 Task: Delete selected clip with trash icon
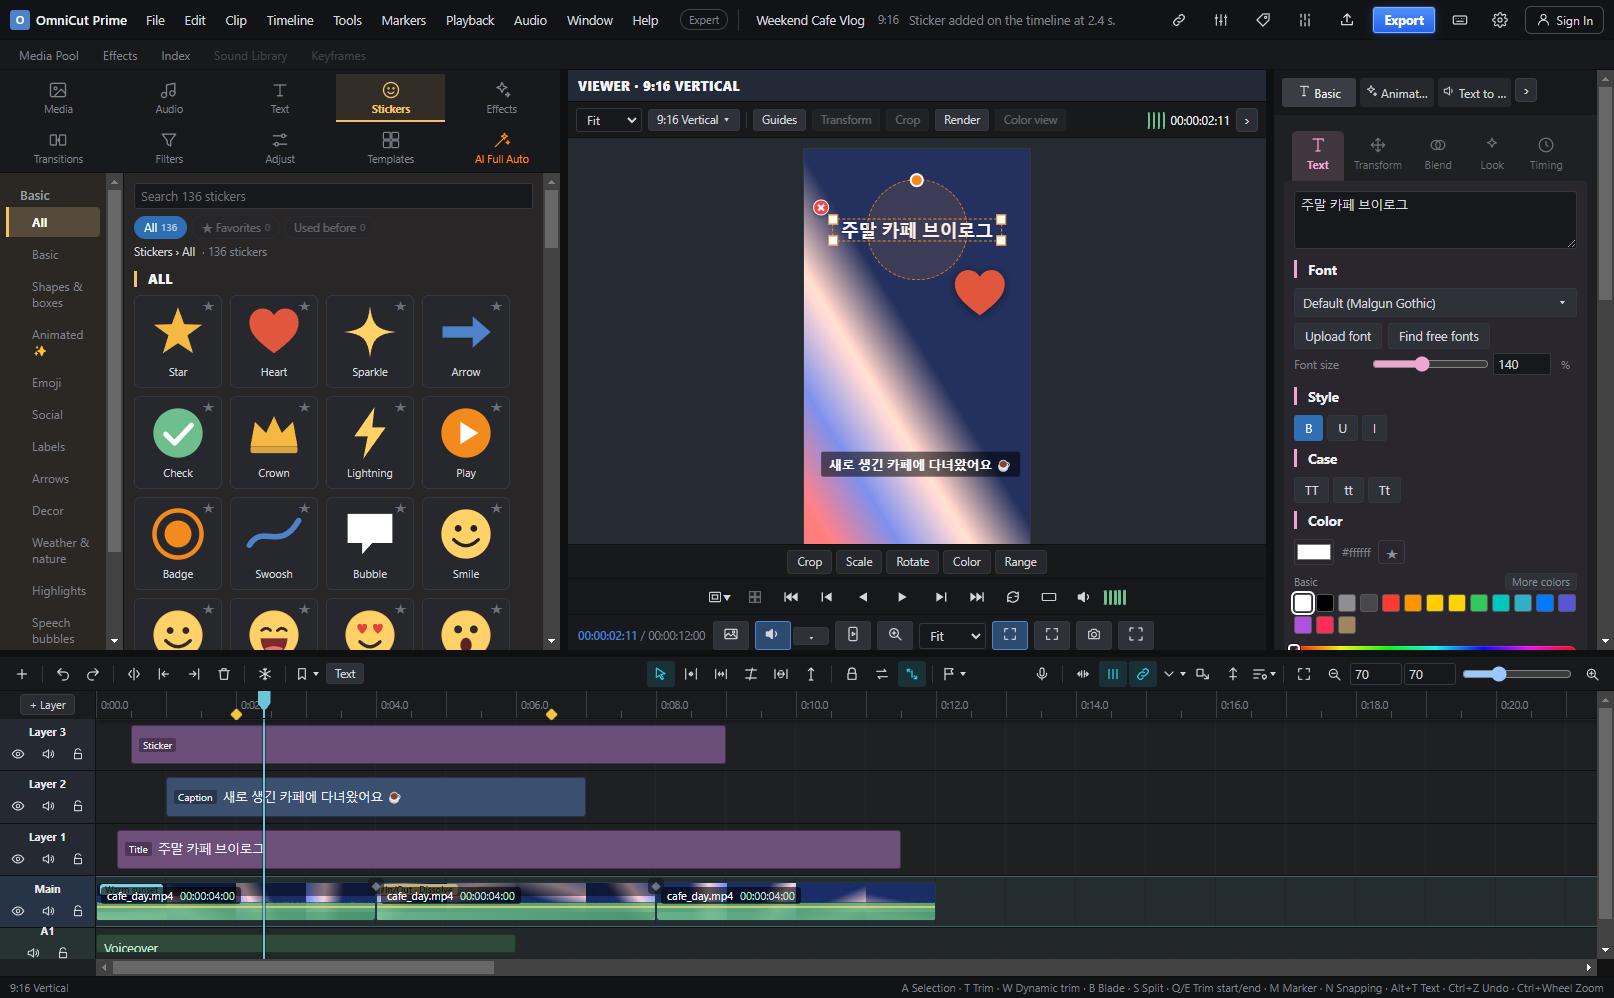click(224, 674)
